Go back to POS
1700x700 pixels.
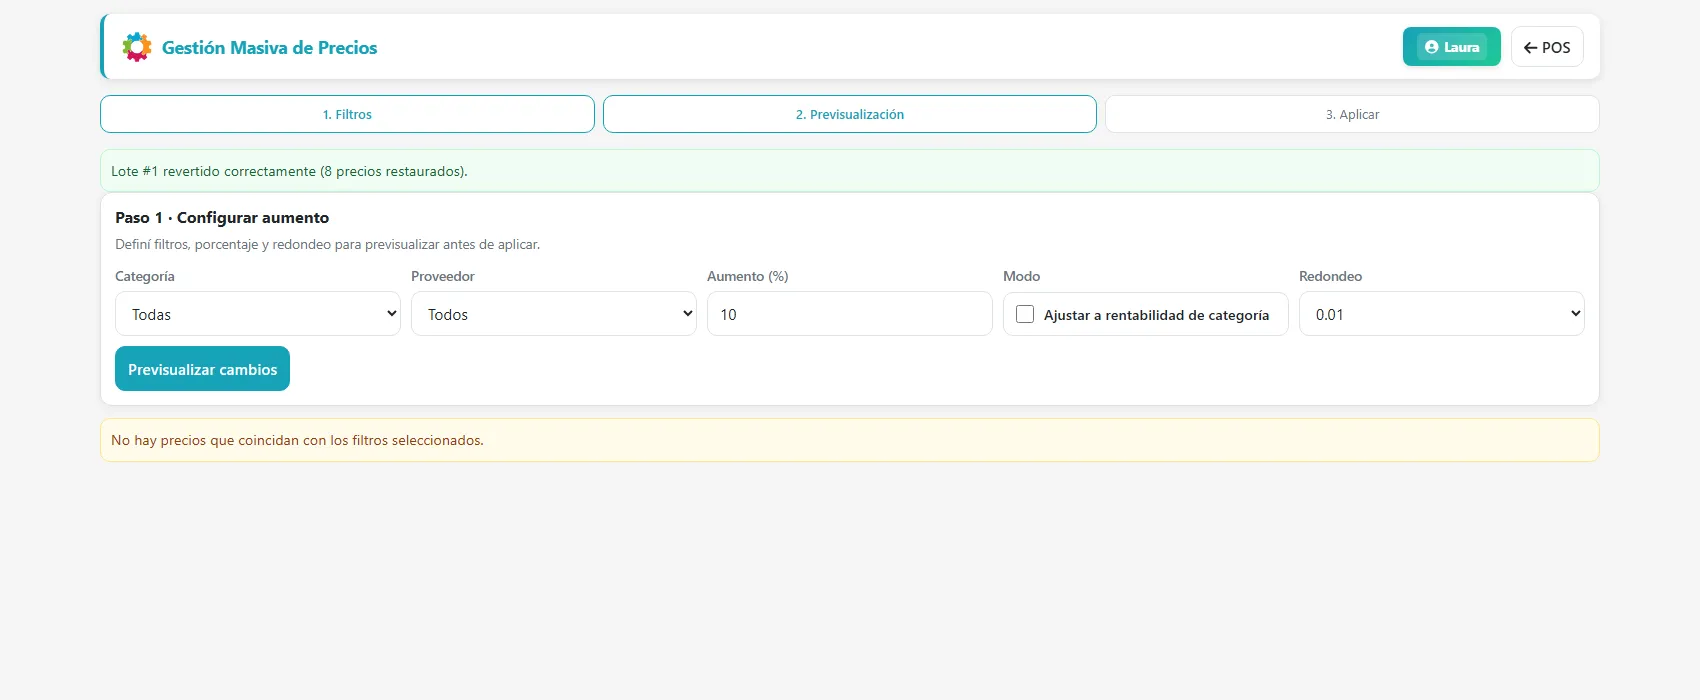coord(1547,47)
